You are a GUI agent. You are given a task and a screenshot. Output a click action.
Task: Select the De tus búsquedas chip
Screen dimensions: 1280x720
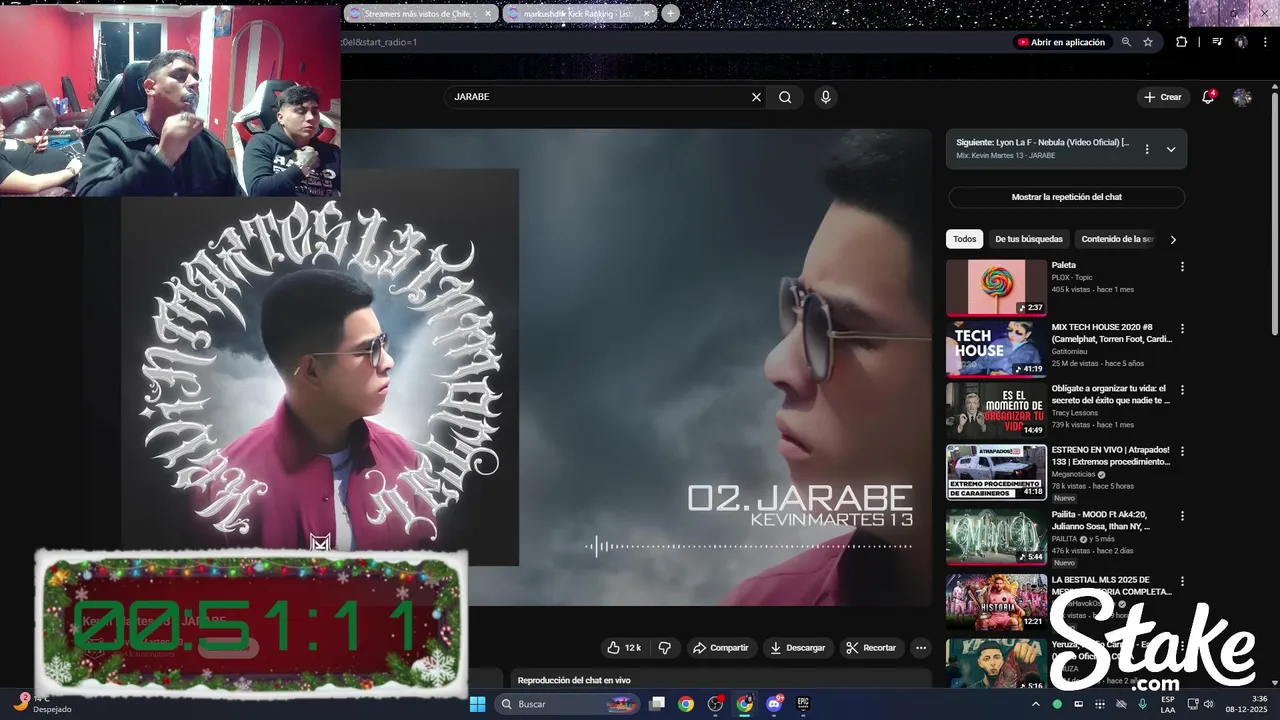1029,239
